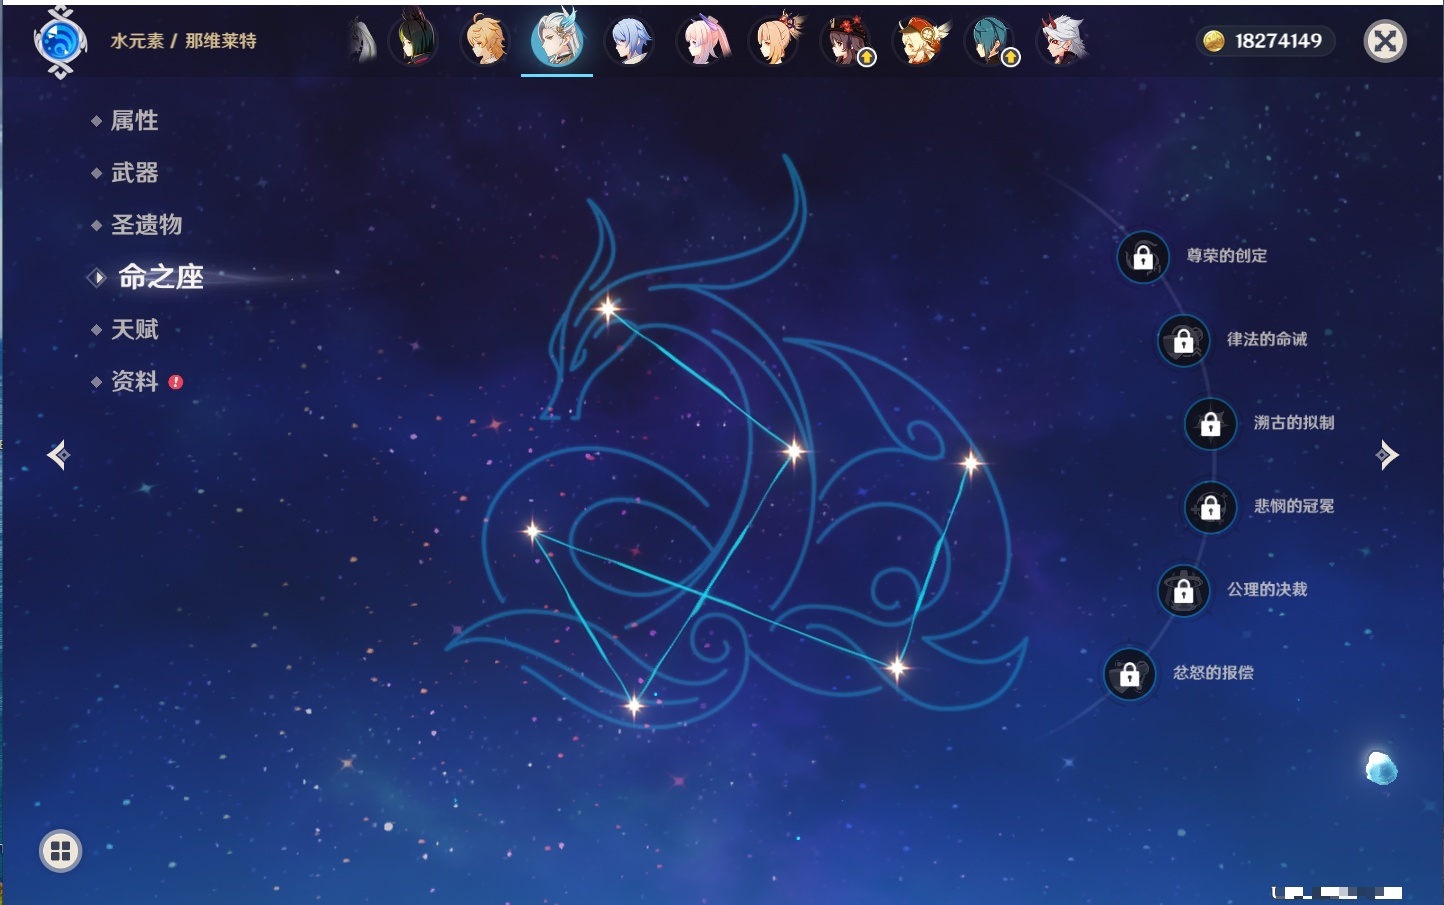Click the red alert badge beside 资料
This screenshot has height=905, width=1444.
[x=176, y=382]
